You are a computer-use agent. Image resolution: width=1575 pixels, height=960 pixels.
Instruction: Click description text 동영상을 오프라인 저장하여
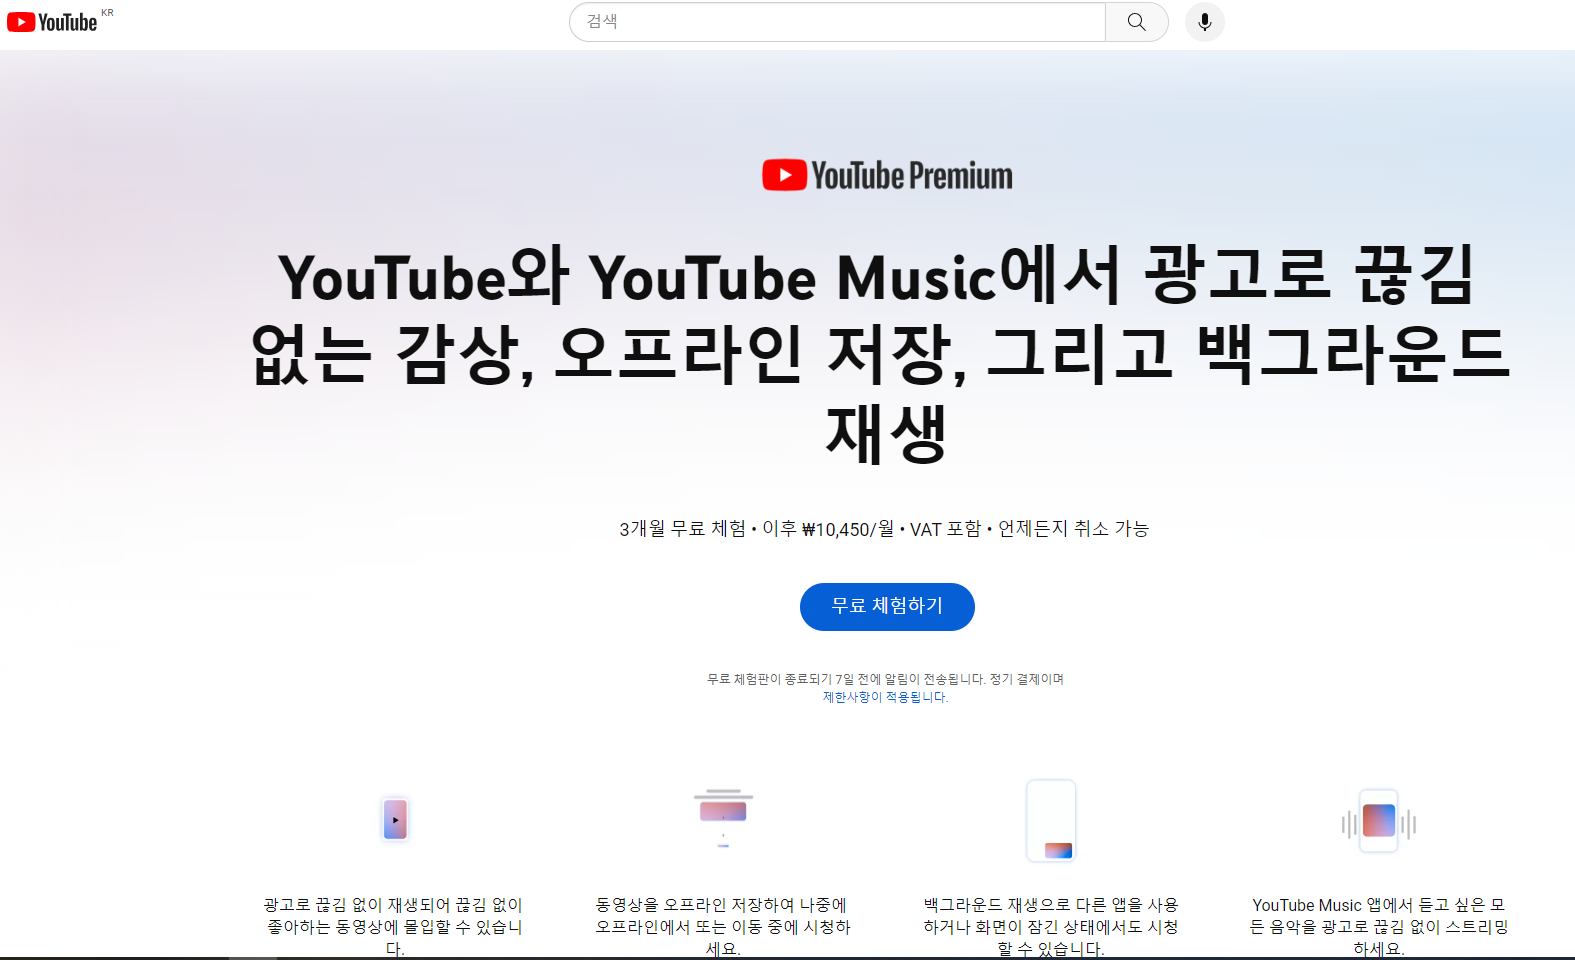click(x=723, y=927)
